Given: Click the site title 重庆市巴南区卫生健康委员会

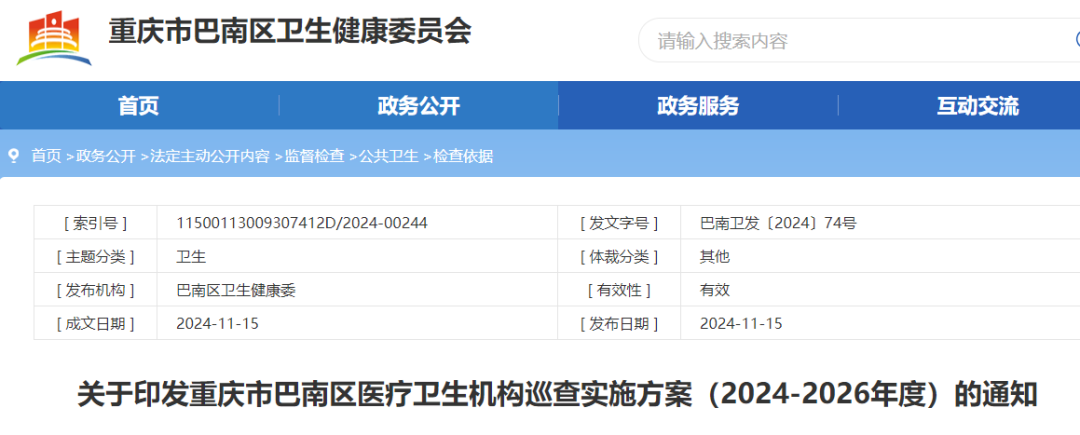Looking at the screenshot, I should pos(290,32).
